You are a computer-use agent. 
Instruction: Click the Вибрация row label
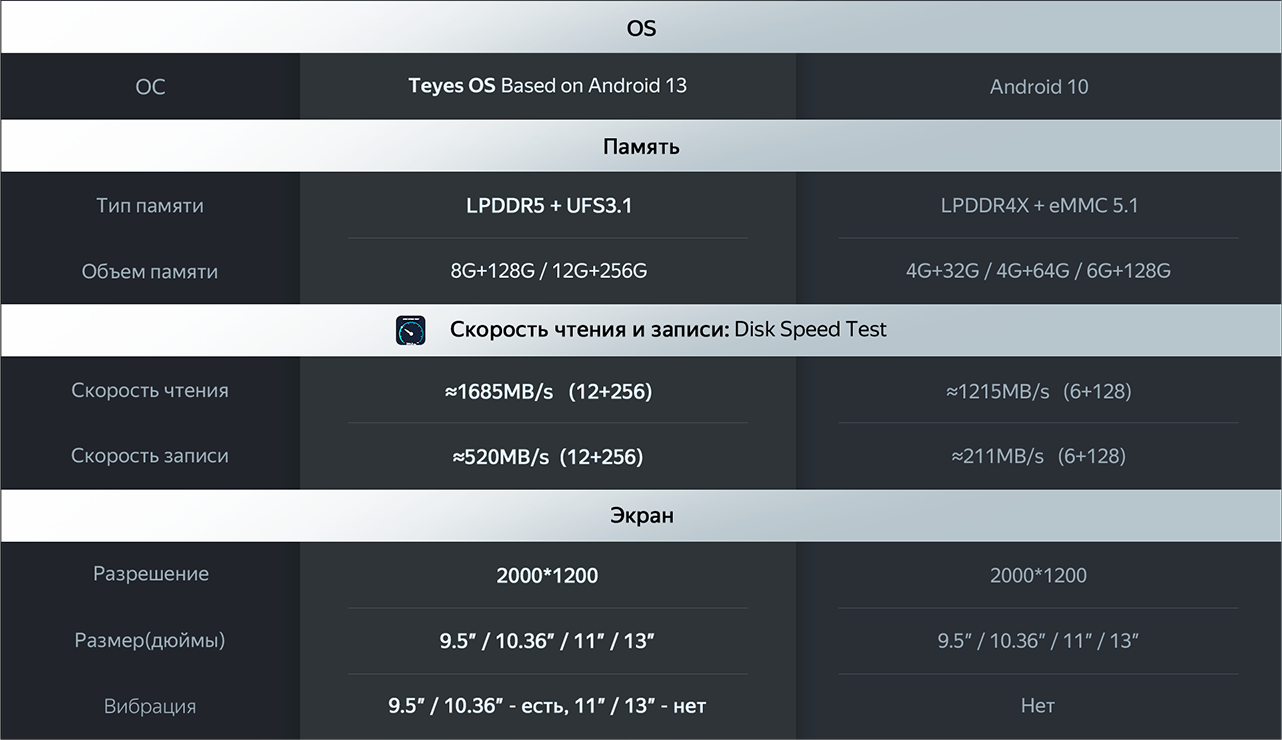150,706
